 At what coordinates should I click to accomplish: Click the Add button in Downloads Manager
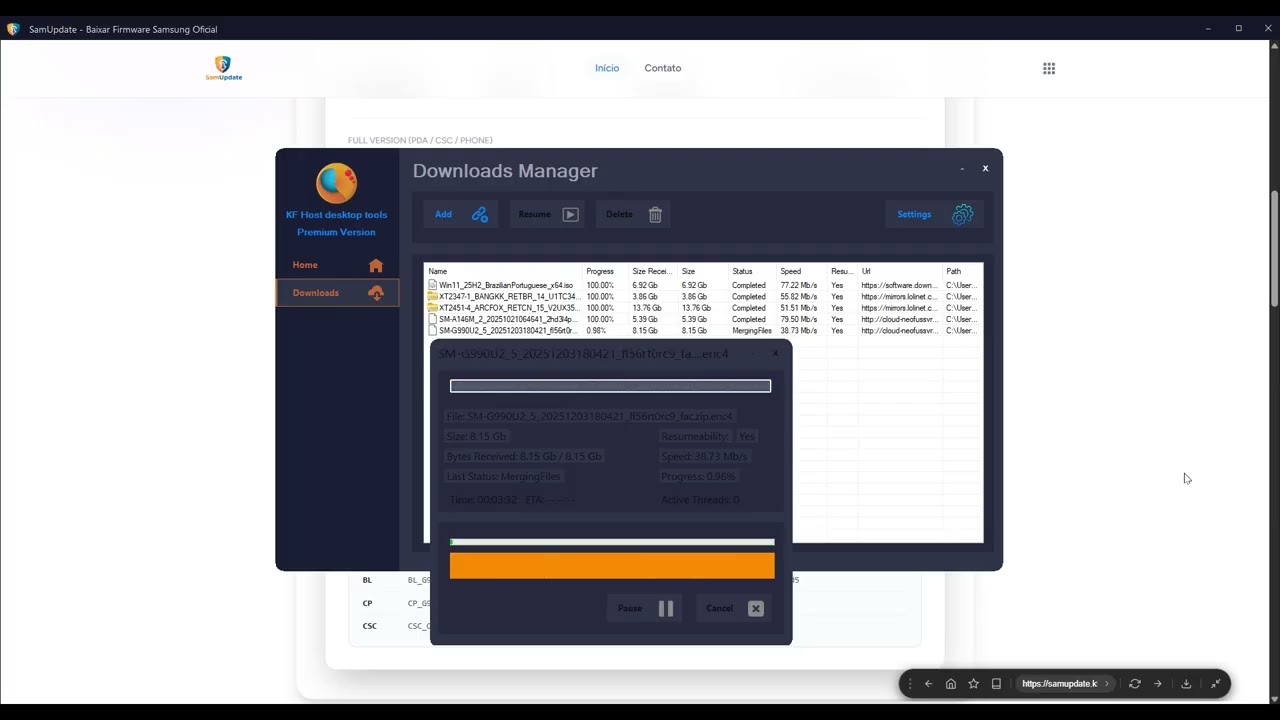click(461, 214)
